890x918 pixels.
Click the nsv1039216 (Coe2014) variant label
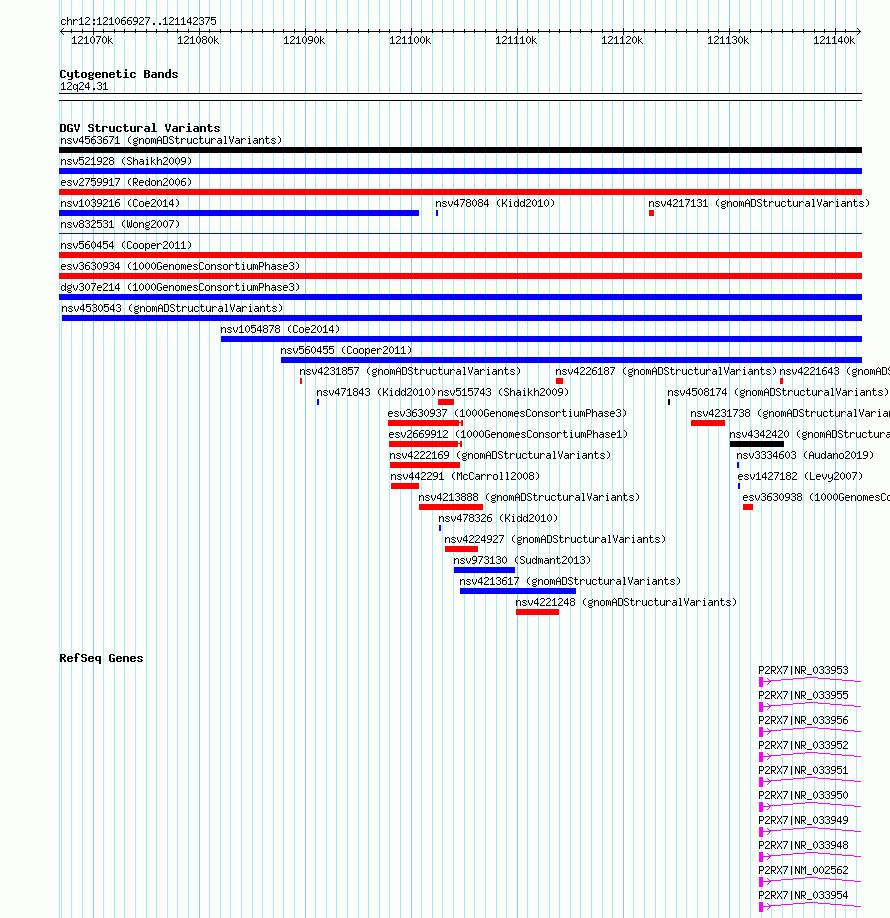coord(120,204)
